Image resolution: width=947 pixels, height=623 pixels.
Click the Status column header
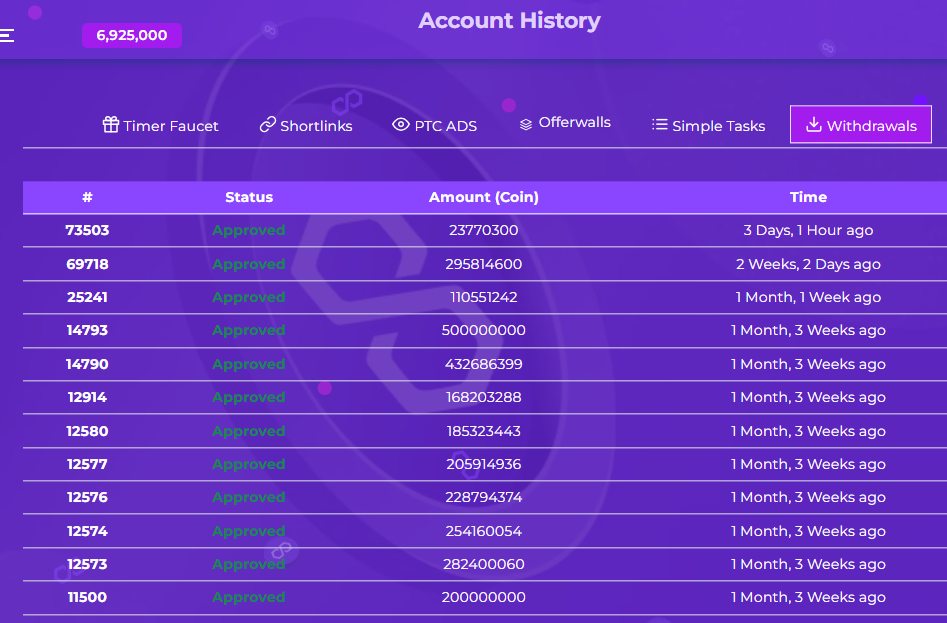[249, 197]
